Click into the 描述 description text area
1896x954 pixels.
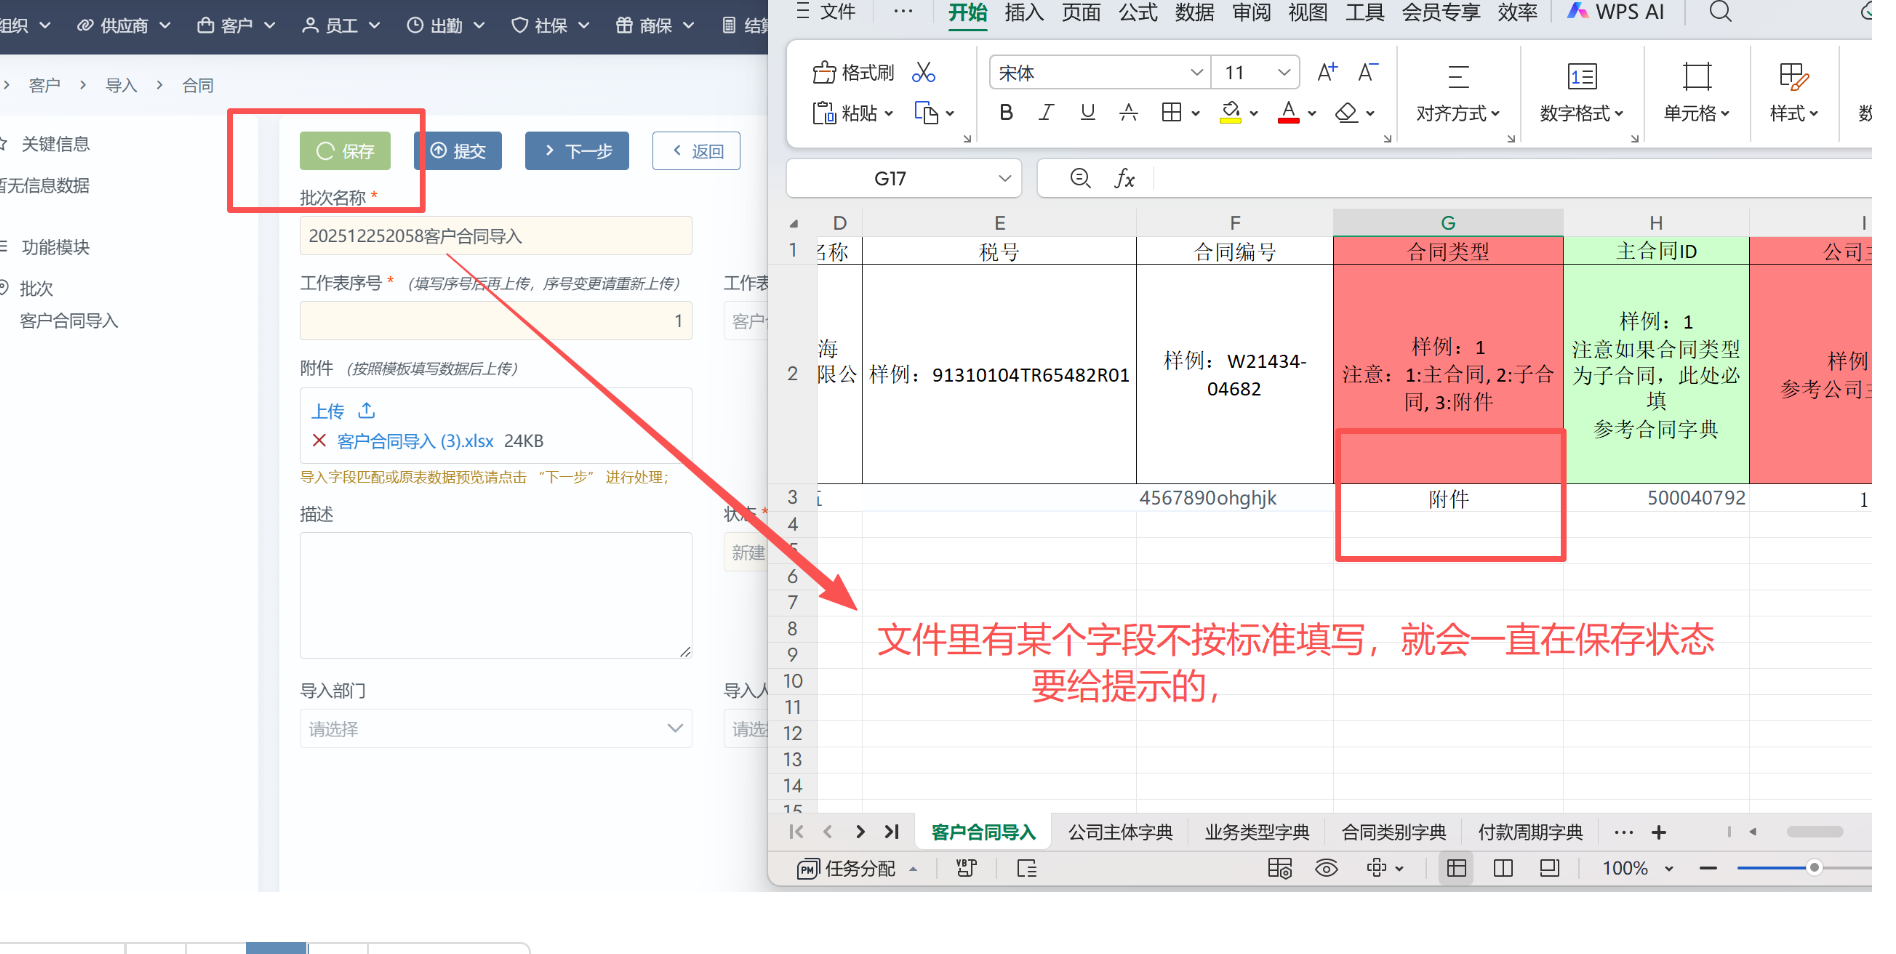click(495, 595)
